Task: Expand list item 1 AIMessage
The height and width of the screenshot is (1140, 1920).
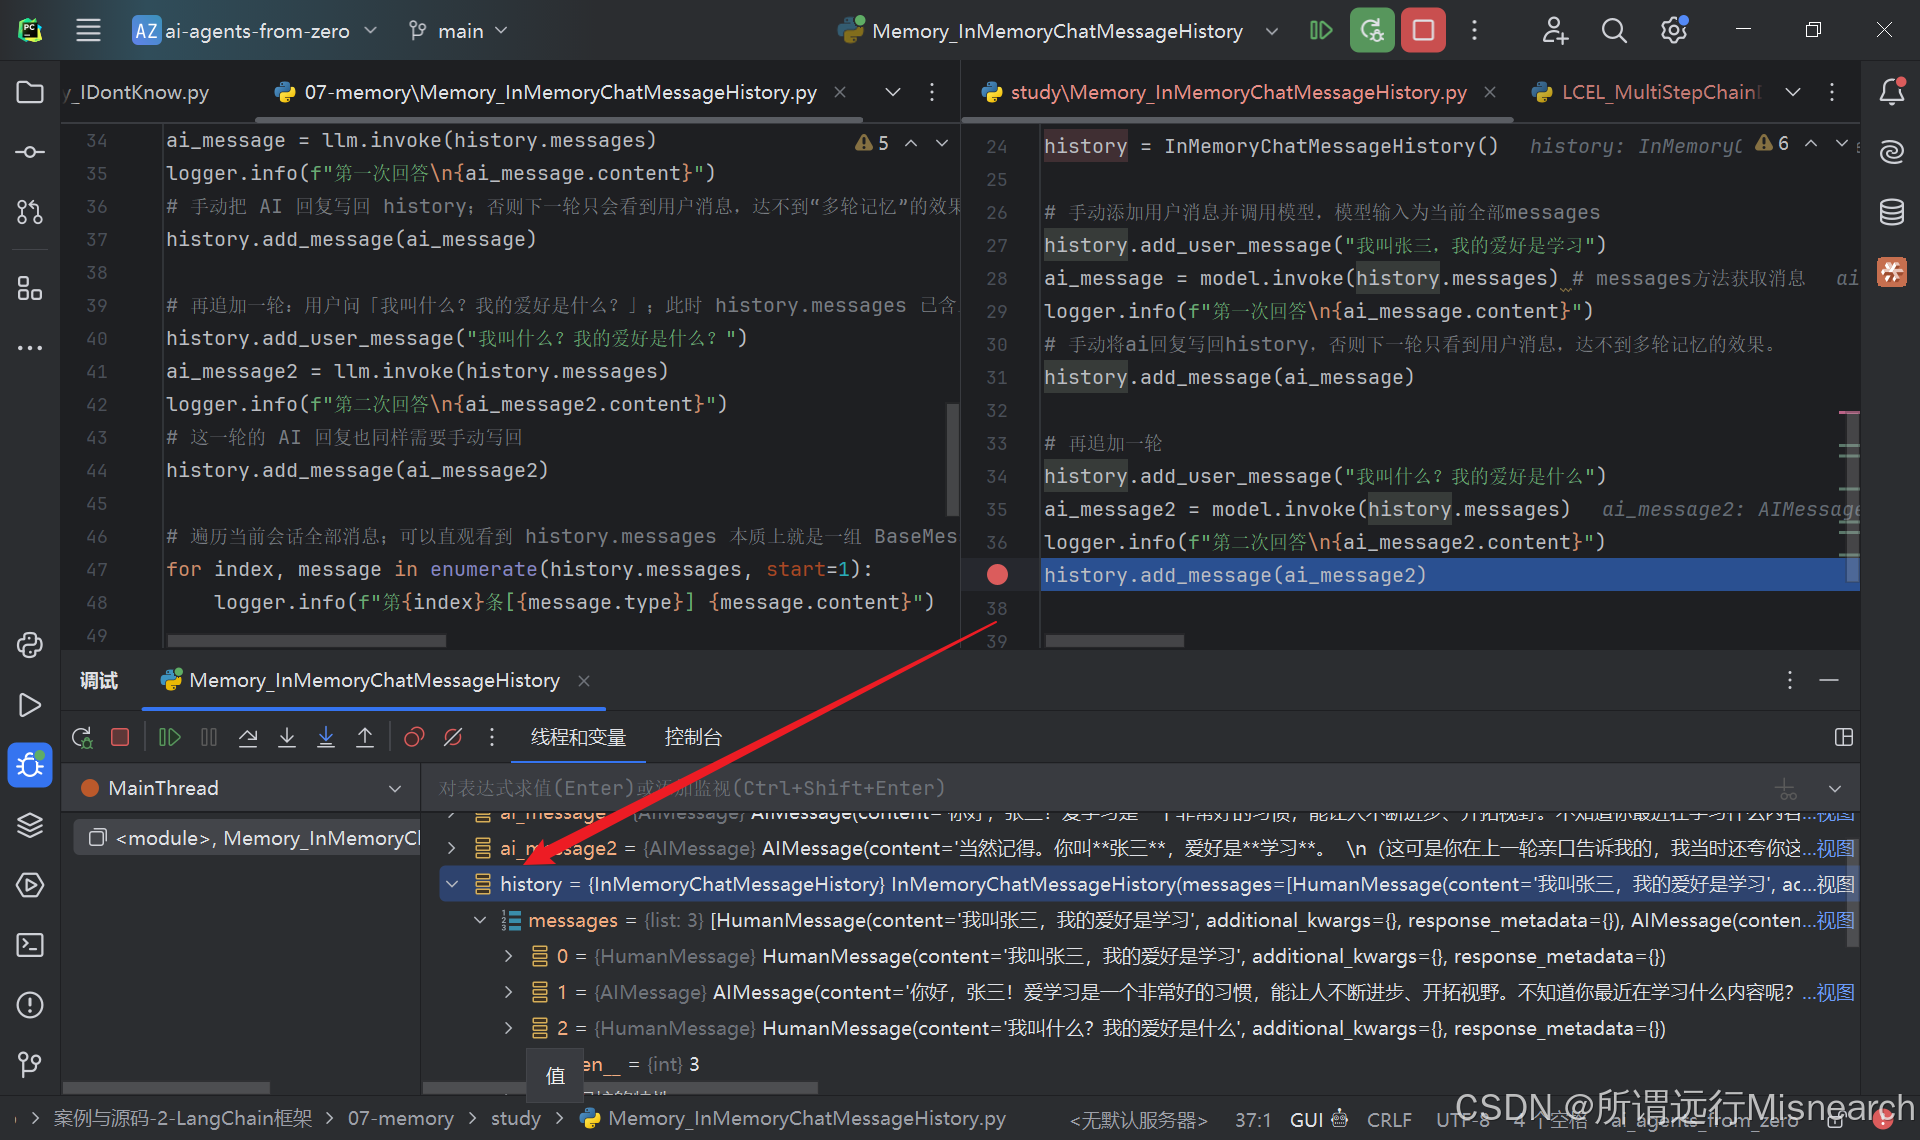Action: [509, 992]
